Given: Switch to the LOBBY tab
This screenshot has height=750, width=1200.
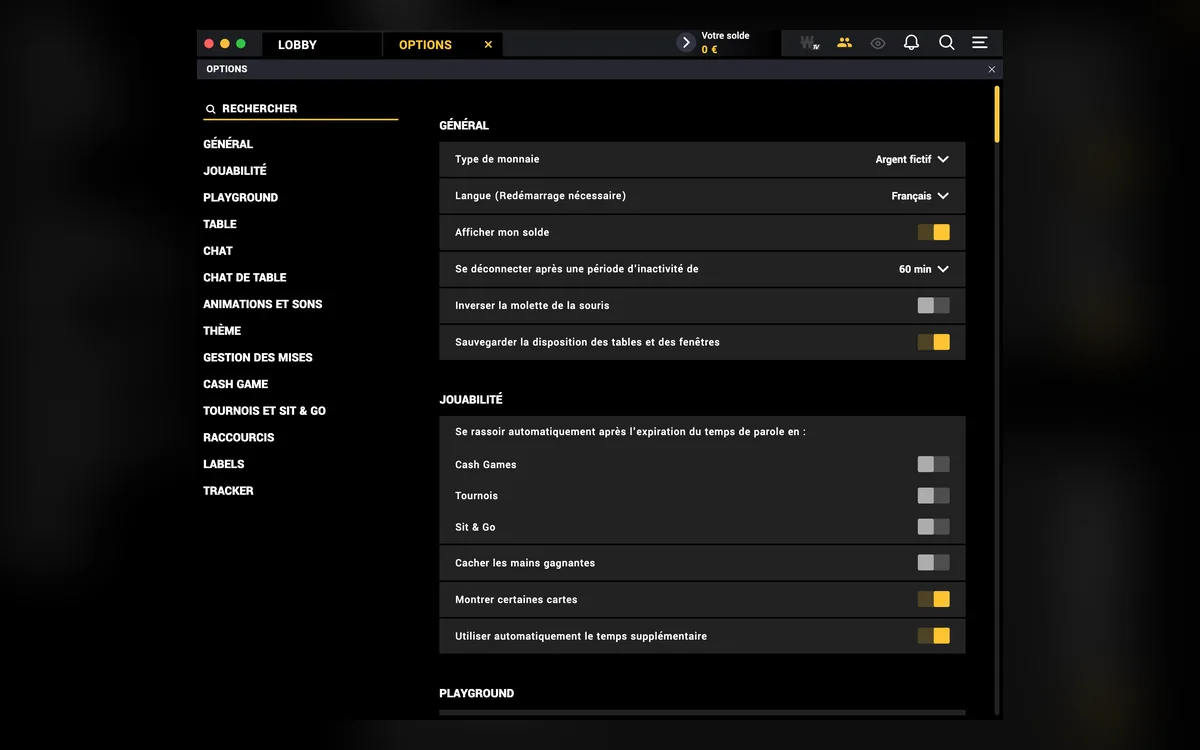Looking at the screenshot, I should coord(321,44).
